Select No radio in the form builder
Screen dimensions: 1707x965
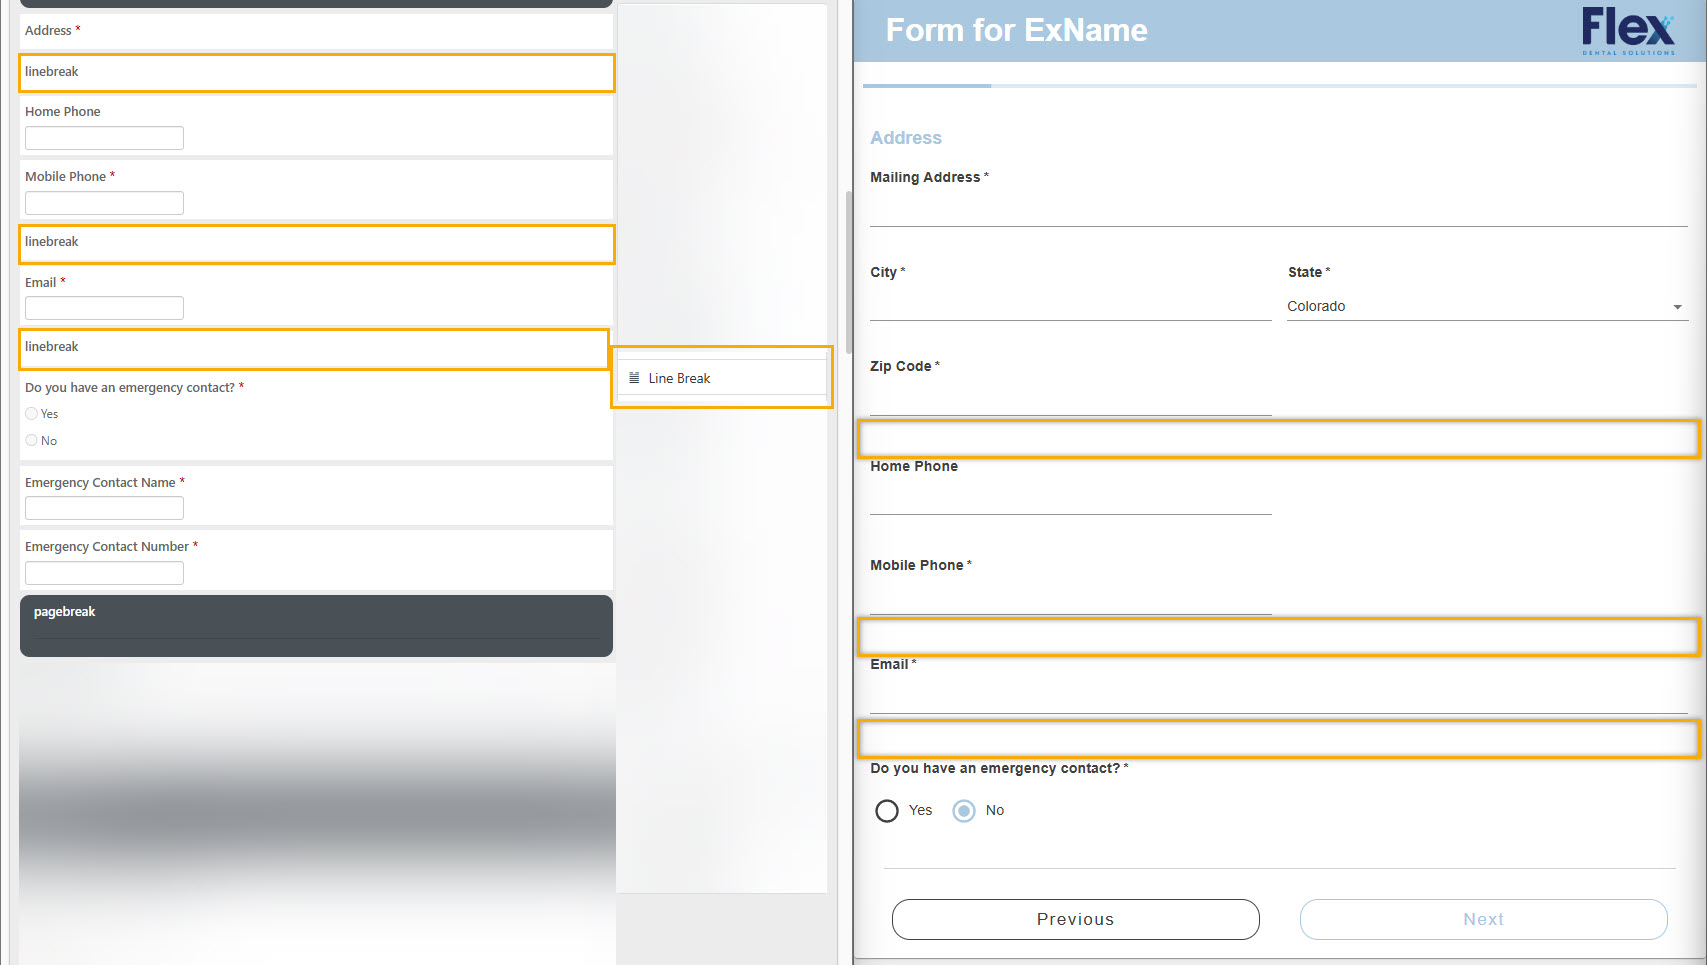[32, 440]
